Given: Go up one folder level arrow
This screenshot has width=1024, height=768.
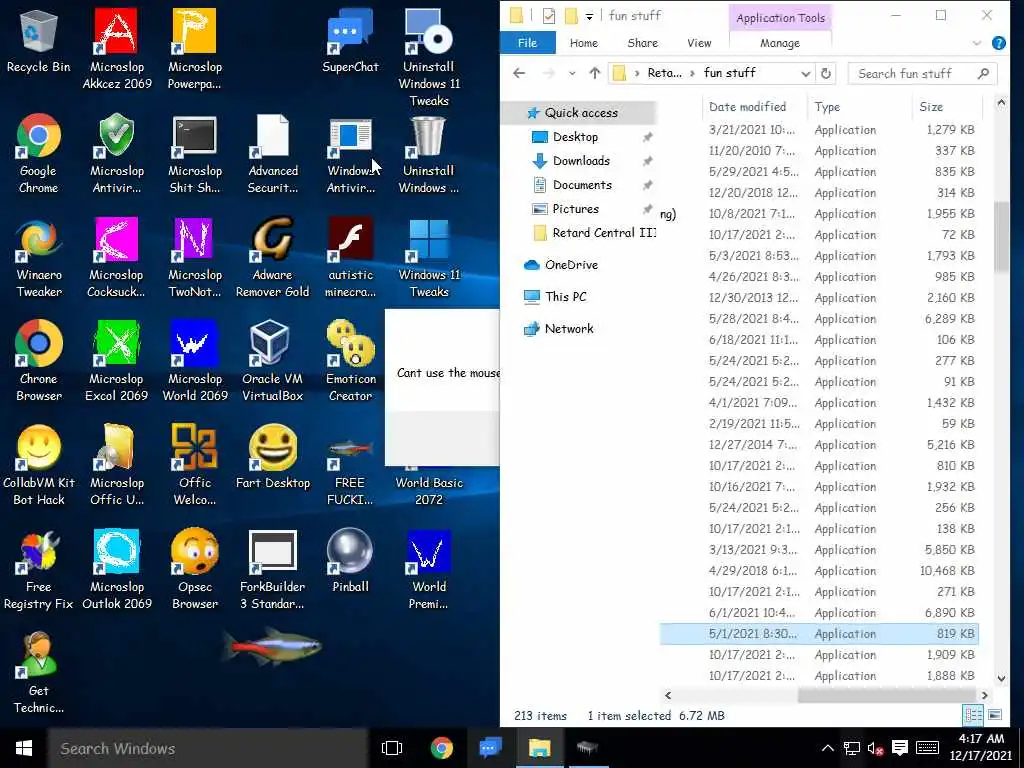Looking at the screenshot, I should coord(594,73).
